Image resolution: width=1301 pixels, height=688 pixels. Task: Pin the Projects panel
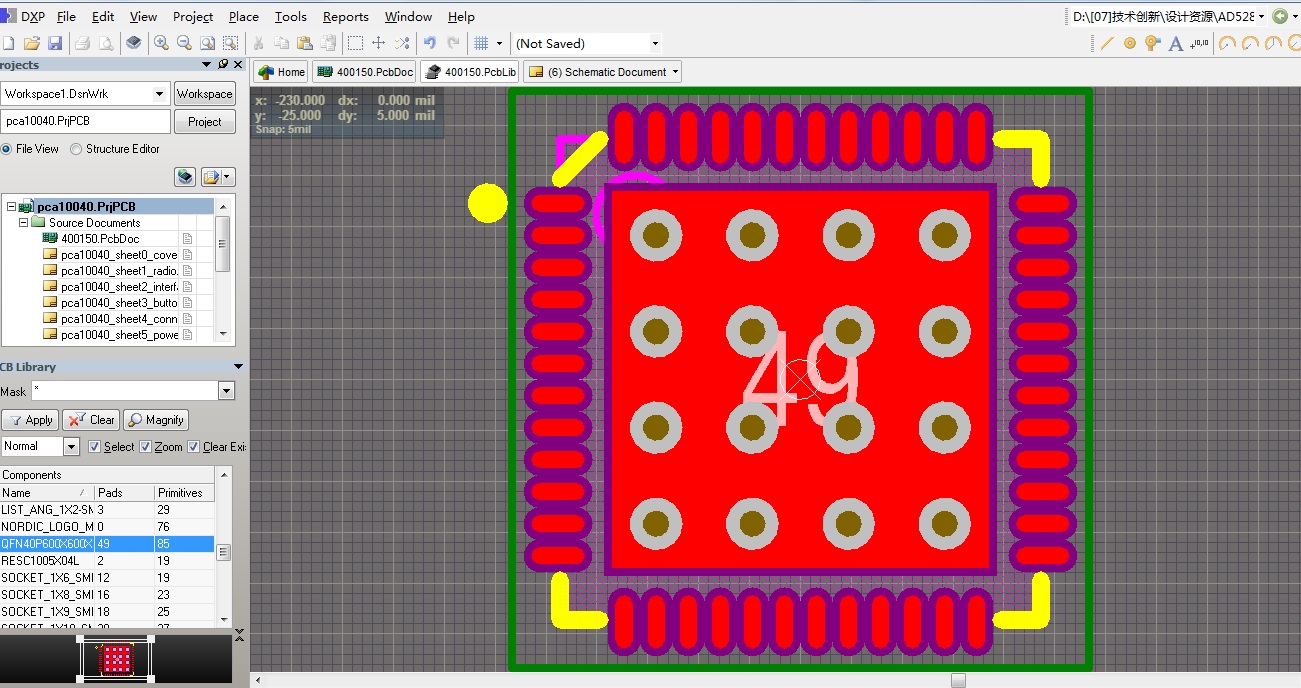(x=222, y=64)
